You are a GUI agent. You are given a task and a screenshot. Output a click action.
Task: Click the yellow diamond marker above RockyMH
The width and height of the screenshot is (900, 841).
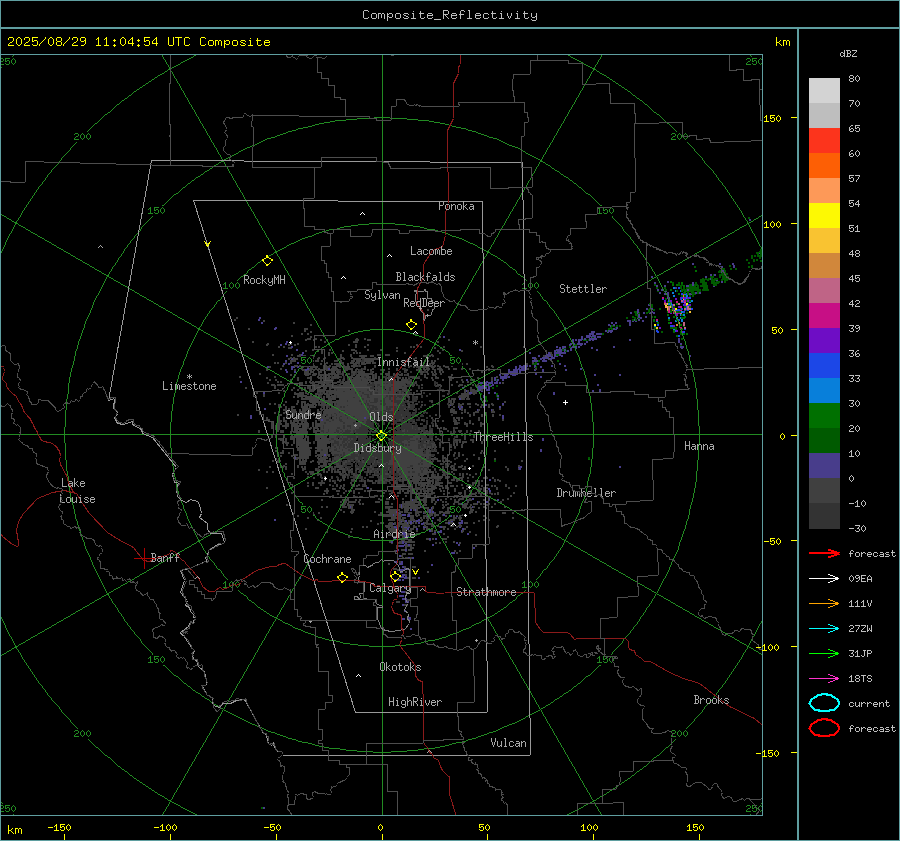[x=267, y=261]
